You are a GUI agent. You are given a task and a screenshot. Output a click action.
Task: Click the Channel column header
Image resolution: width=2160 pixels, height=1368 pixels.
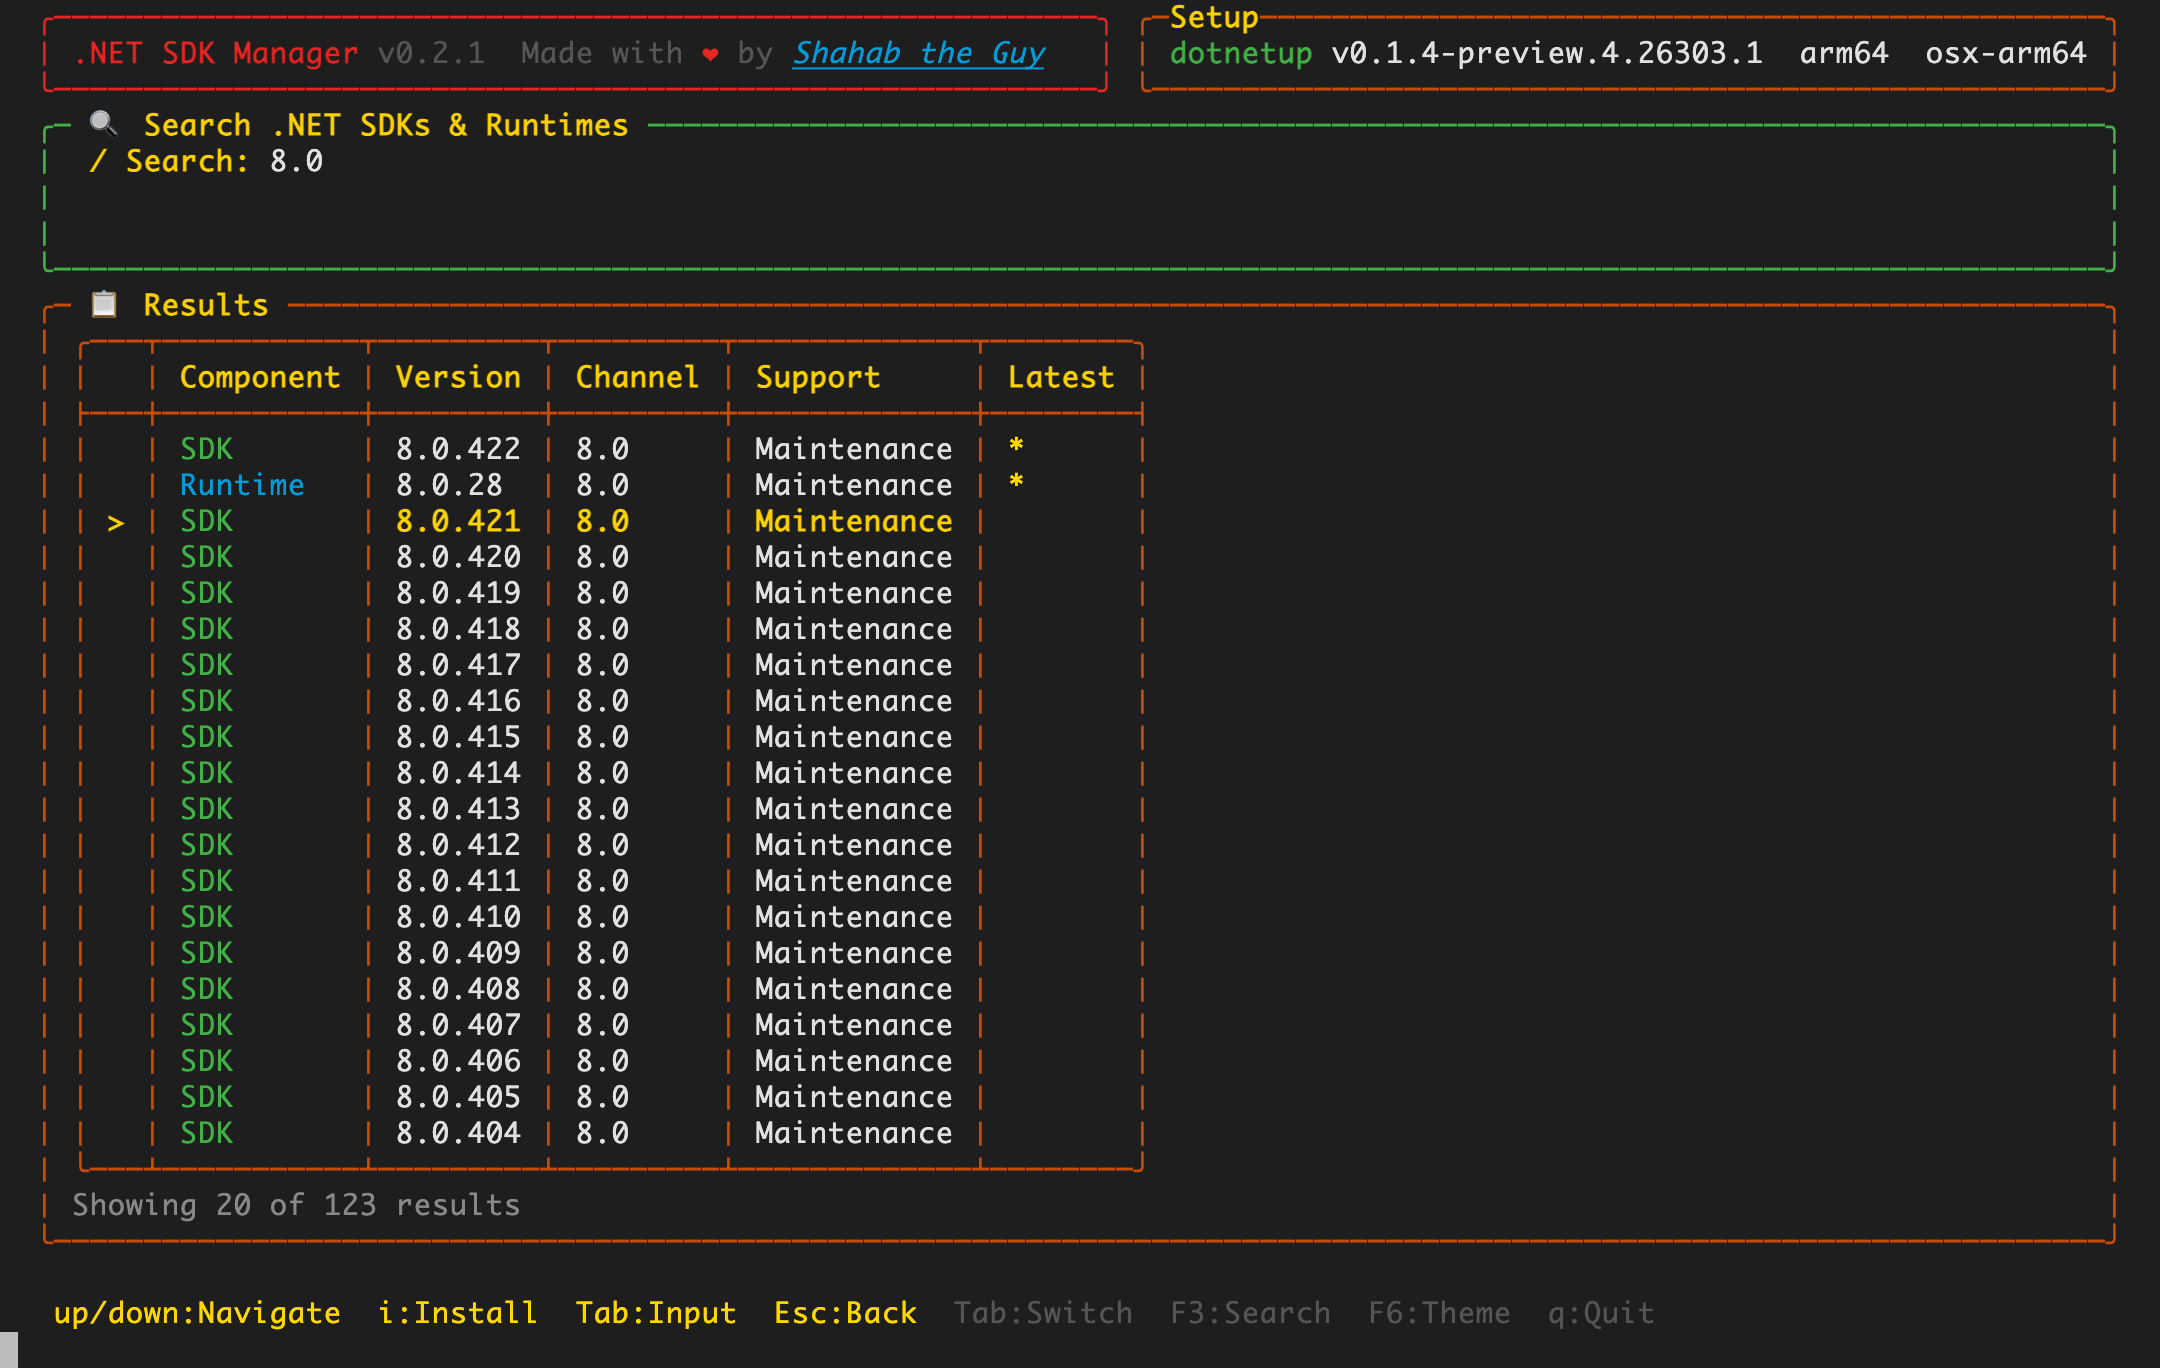(637, 377)
